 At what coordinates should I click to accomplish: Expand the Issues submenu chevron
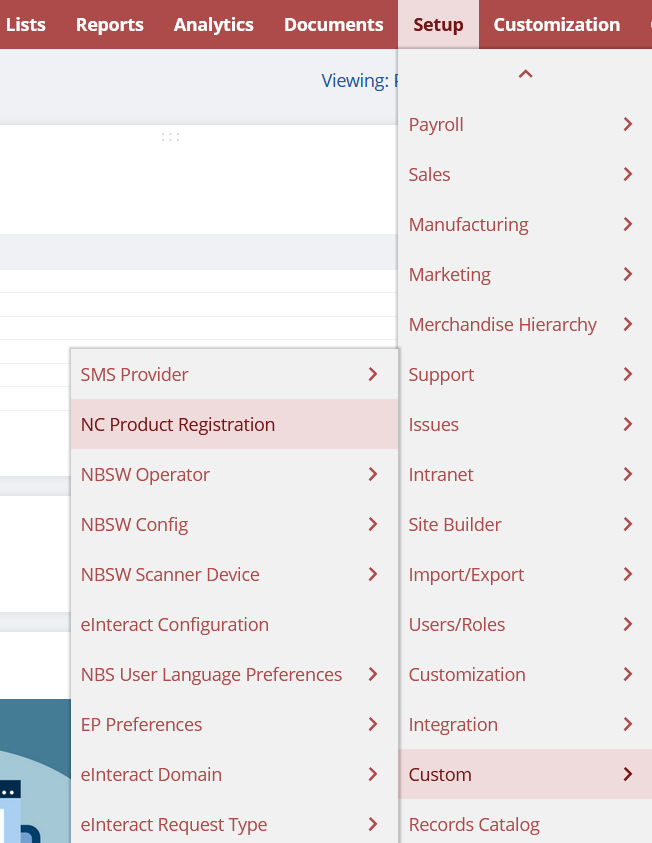(x=627, y=424)
